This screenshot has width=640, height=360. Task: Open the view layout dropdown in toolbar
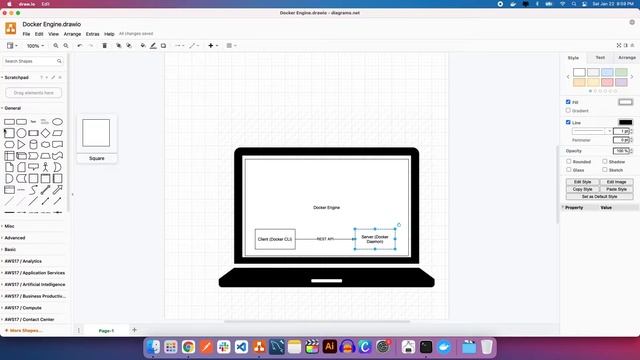pyautogui.click(x=12, y=46)
